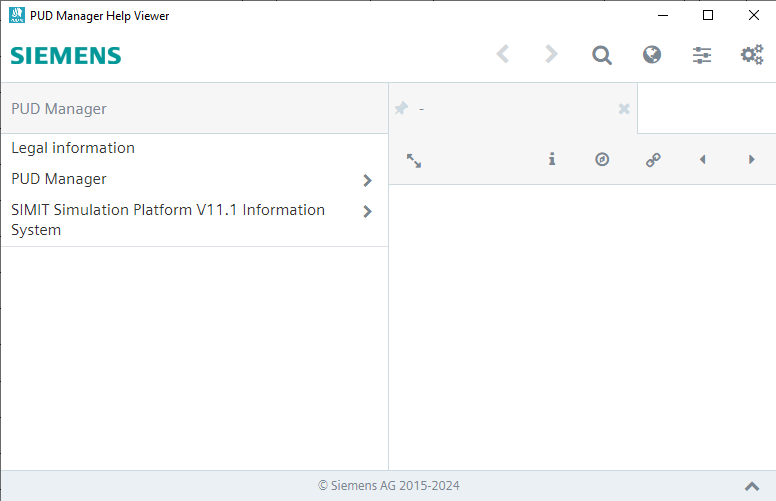Open the globe language icon
The image size is (776, 501).
point(652,55)
